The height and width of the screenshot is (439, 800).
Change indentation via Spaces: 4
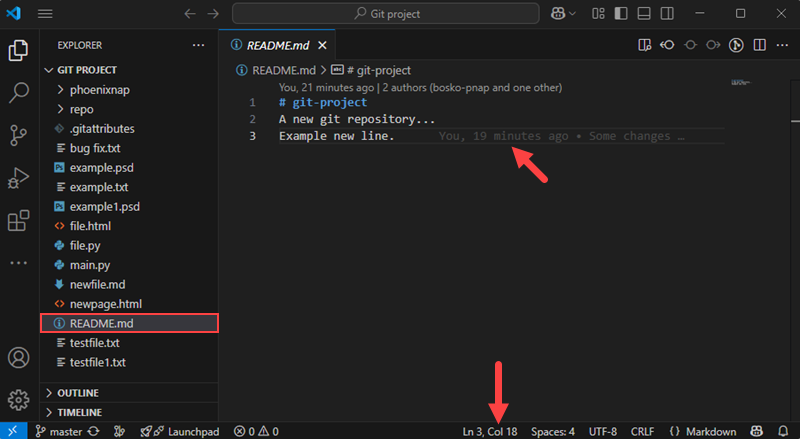553,431
